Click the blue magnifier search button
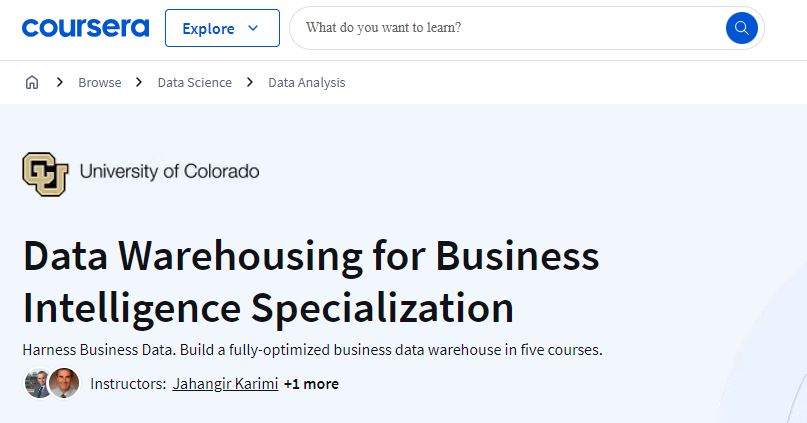The width and height of the screenshot is (807, 423). (741, 28)
